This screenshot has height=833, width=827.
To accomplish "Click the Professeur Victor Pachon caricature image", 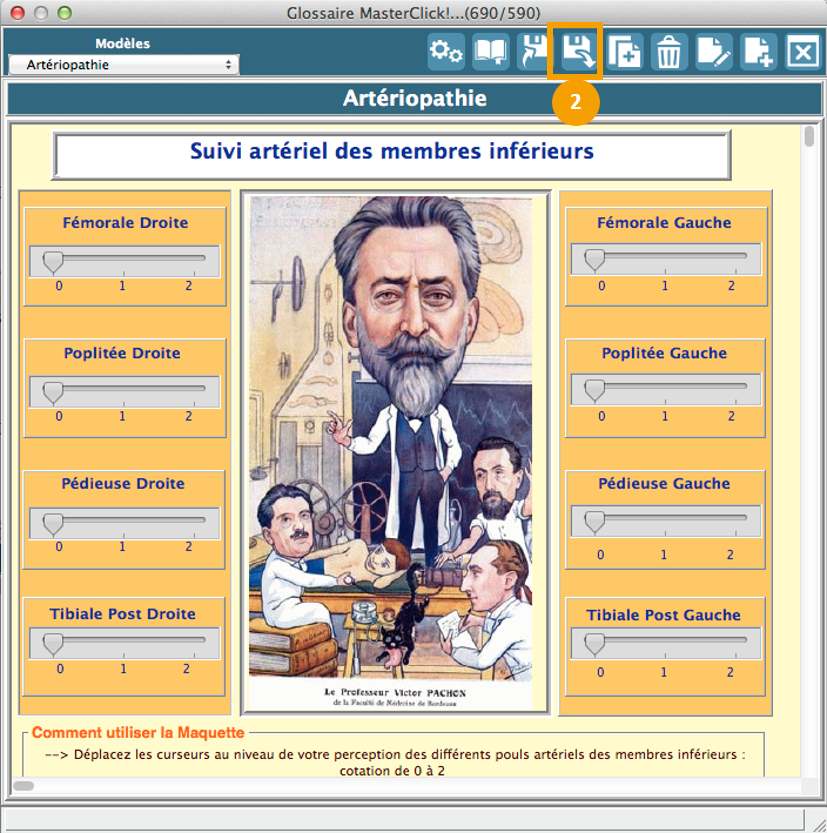I will (x=396, y=450).
